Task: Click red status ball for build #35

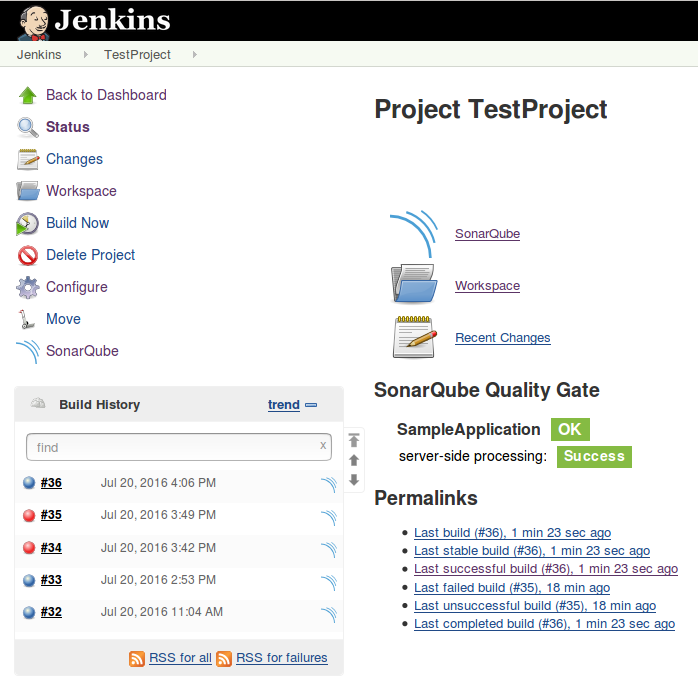Action: coord(29,516)
